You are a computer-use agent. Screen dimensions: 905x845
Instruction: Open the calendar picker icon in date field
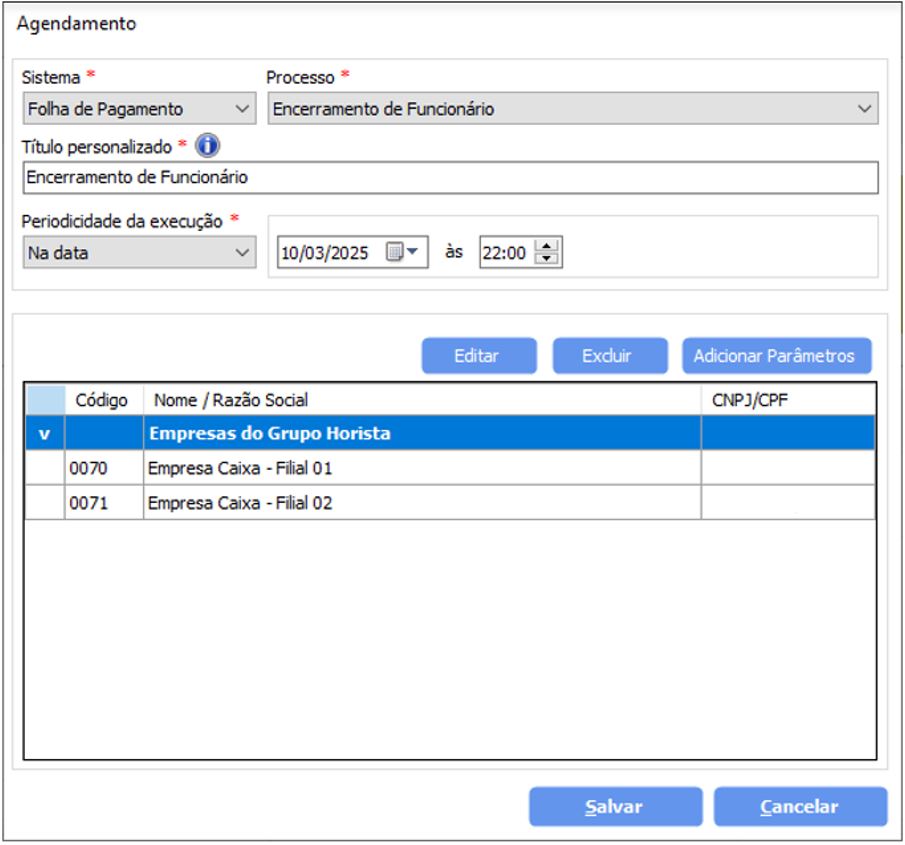point(401,252)
